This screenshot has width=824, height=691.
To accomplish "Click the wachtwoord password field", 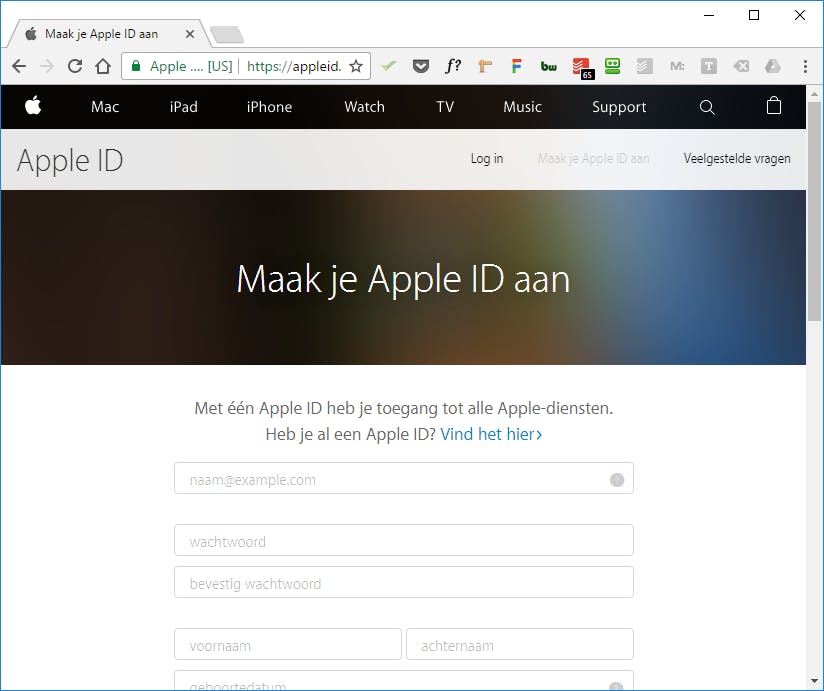I will pos(403,540).
